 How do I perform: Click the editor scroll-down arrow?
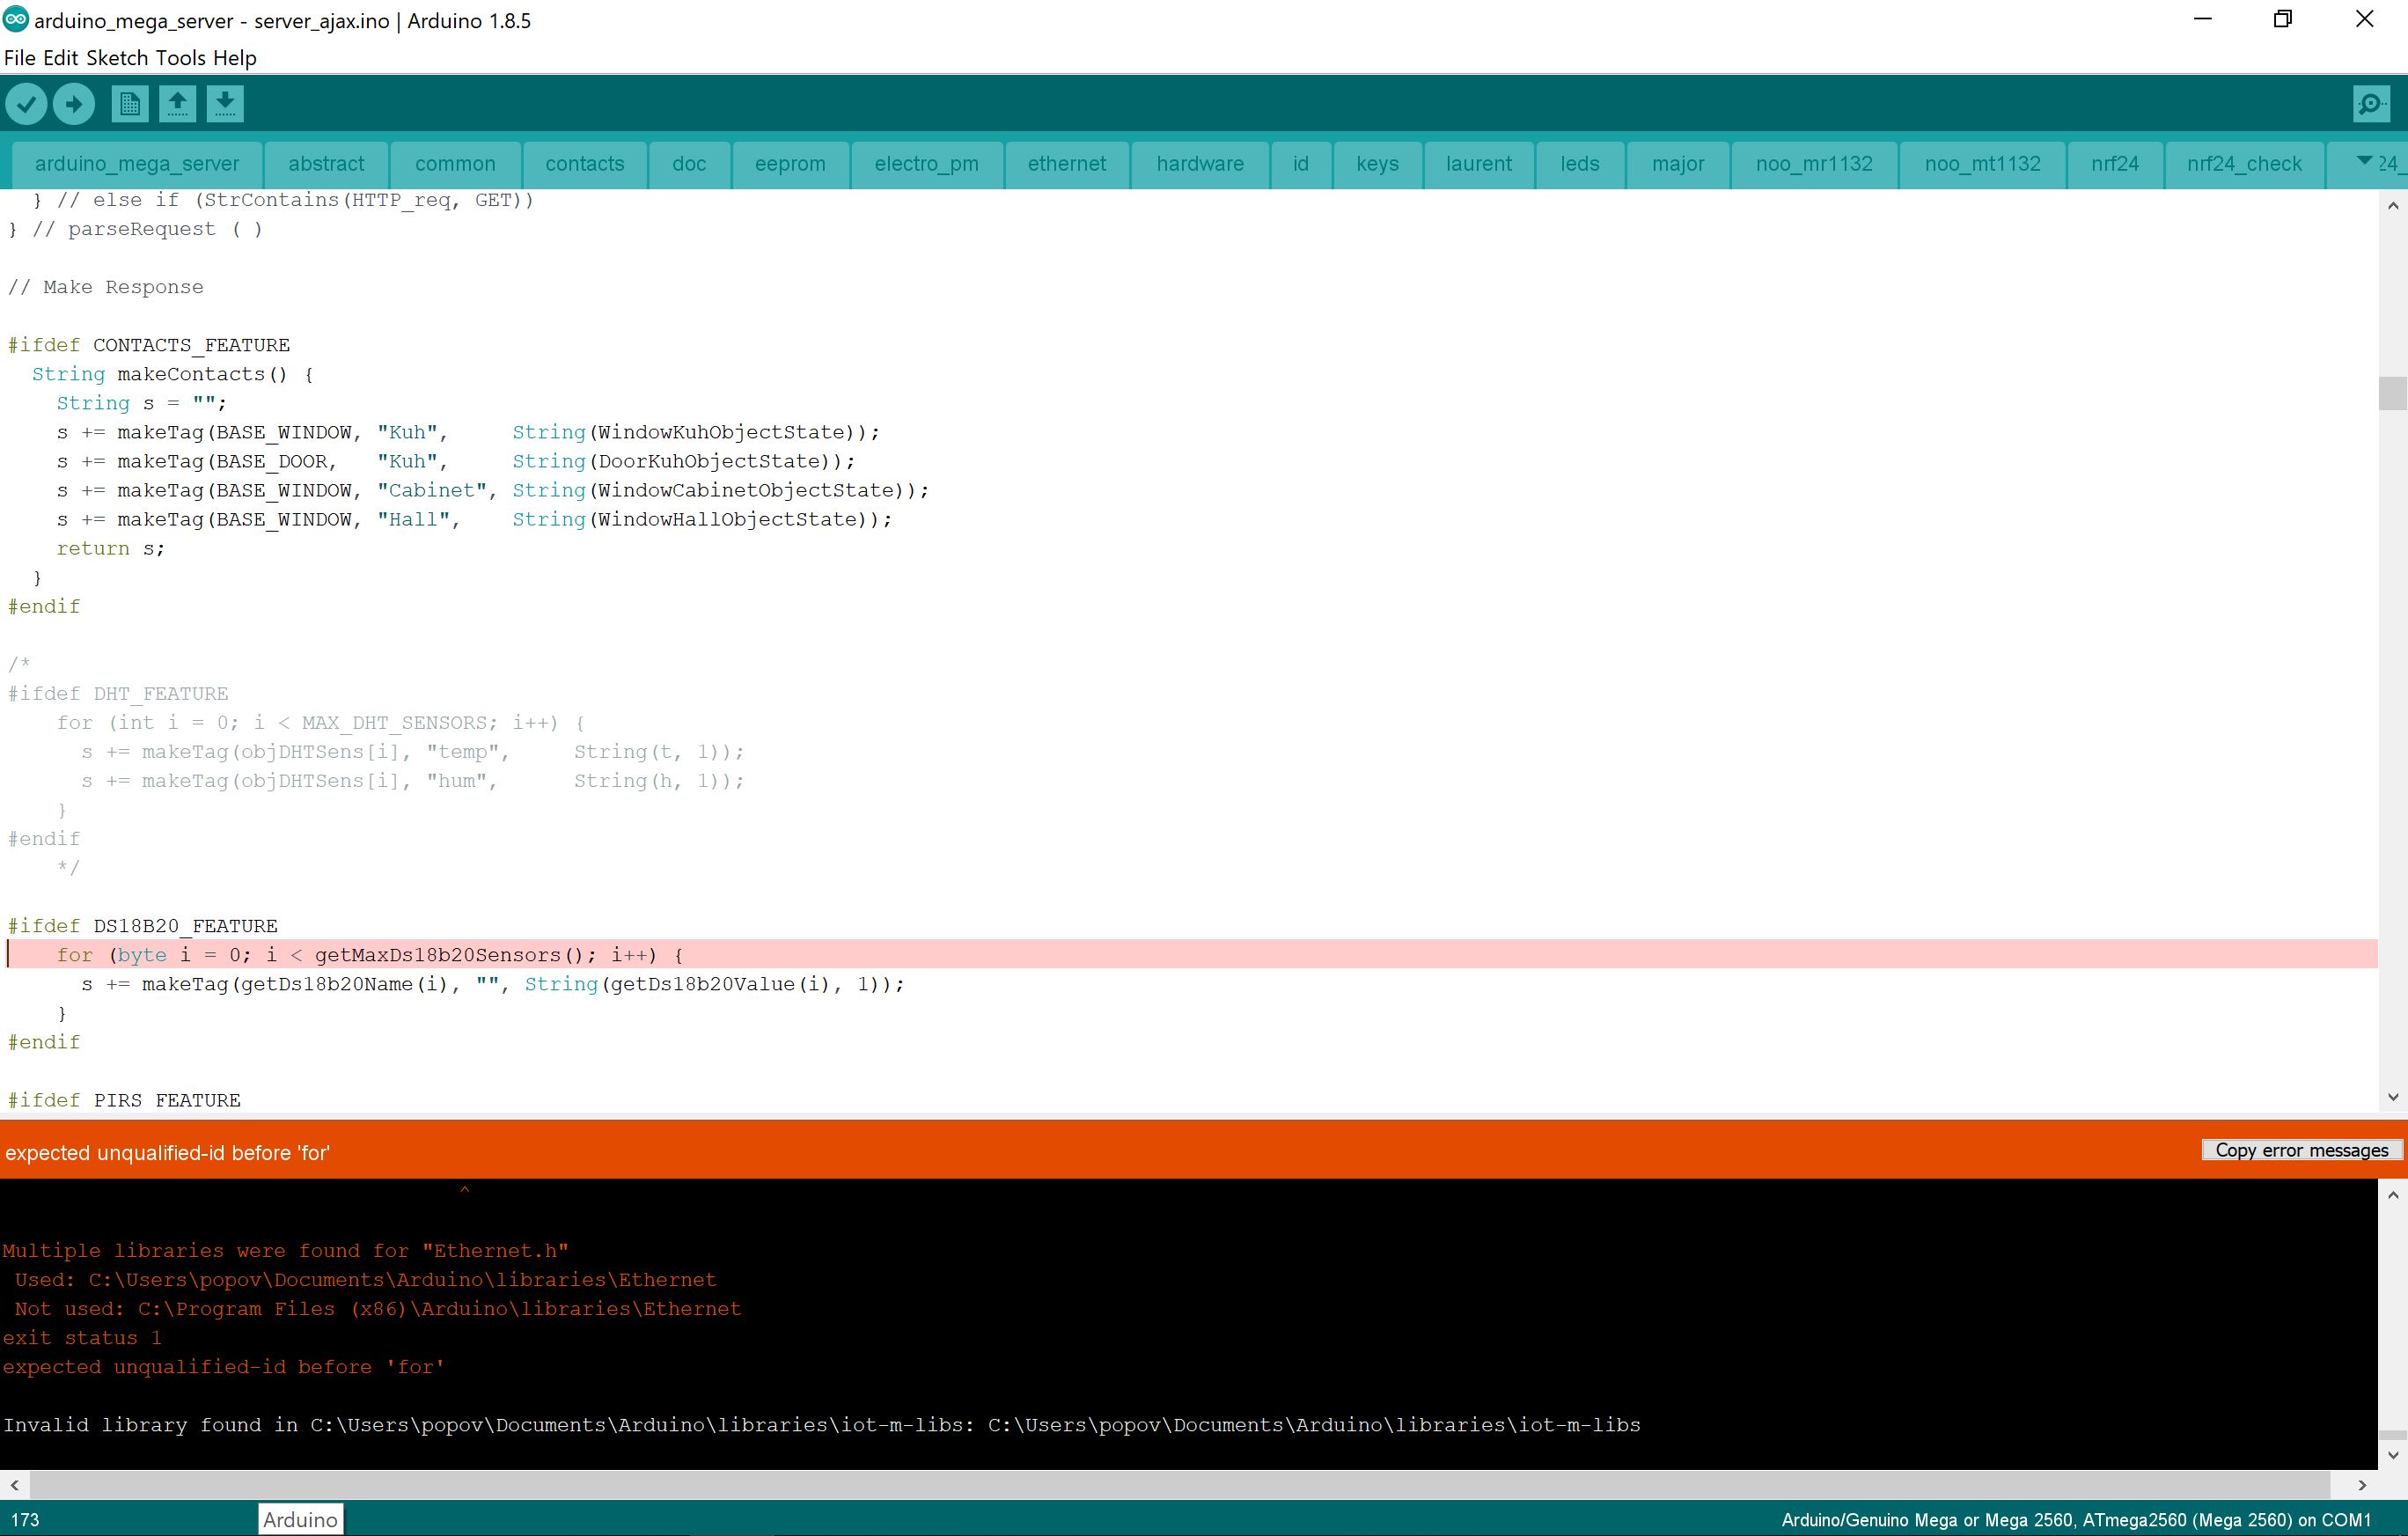tap(2392, 1097)
